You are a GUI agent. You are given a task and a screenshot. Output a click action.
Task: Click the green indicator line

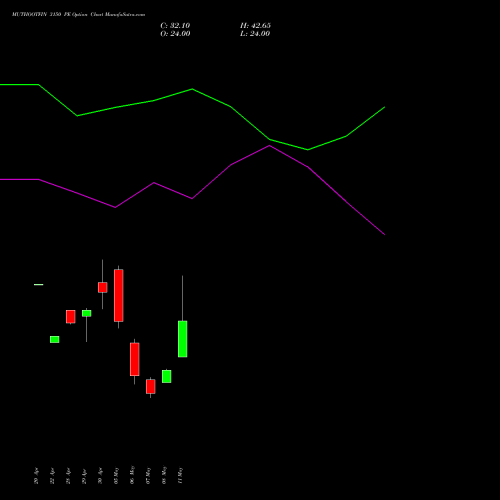pos(192,89)
